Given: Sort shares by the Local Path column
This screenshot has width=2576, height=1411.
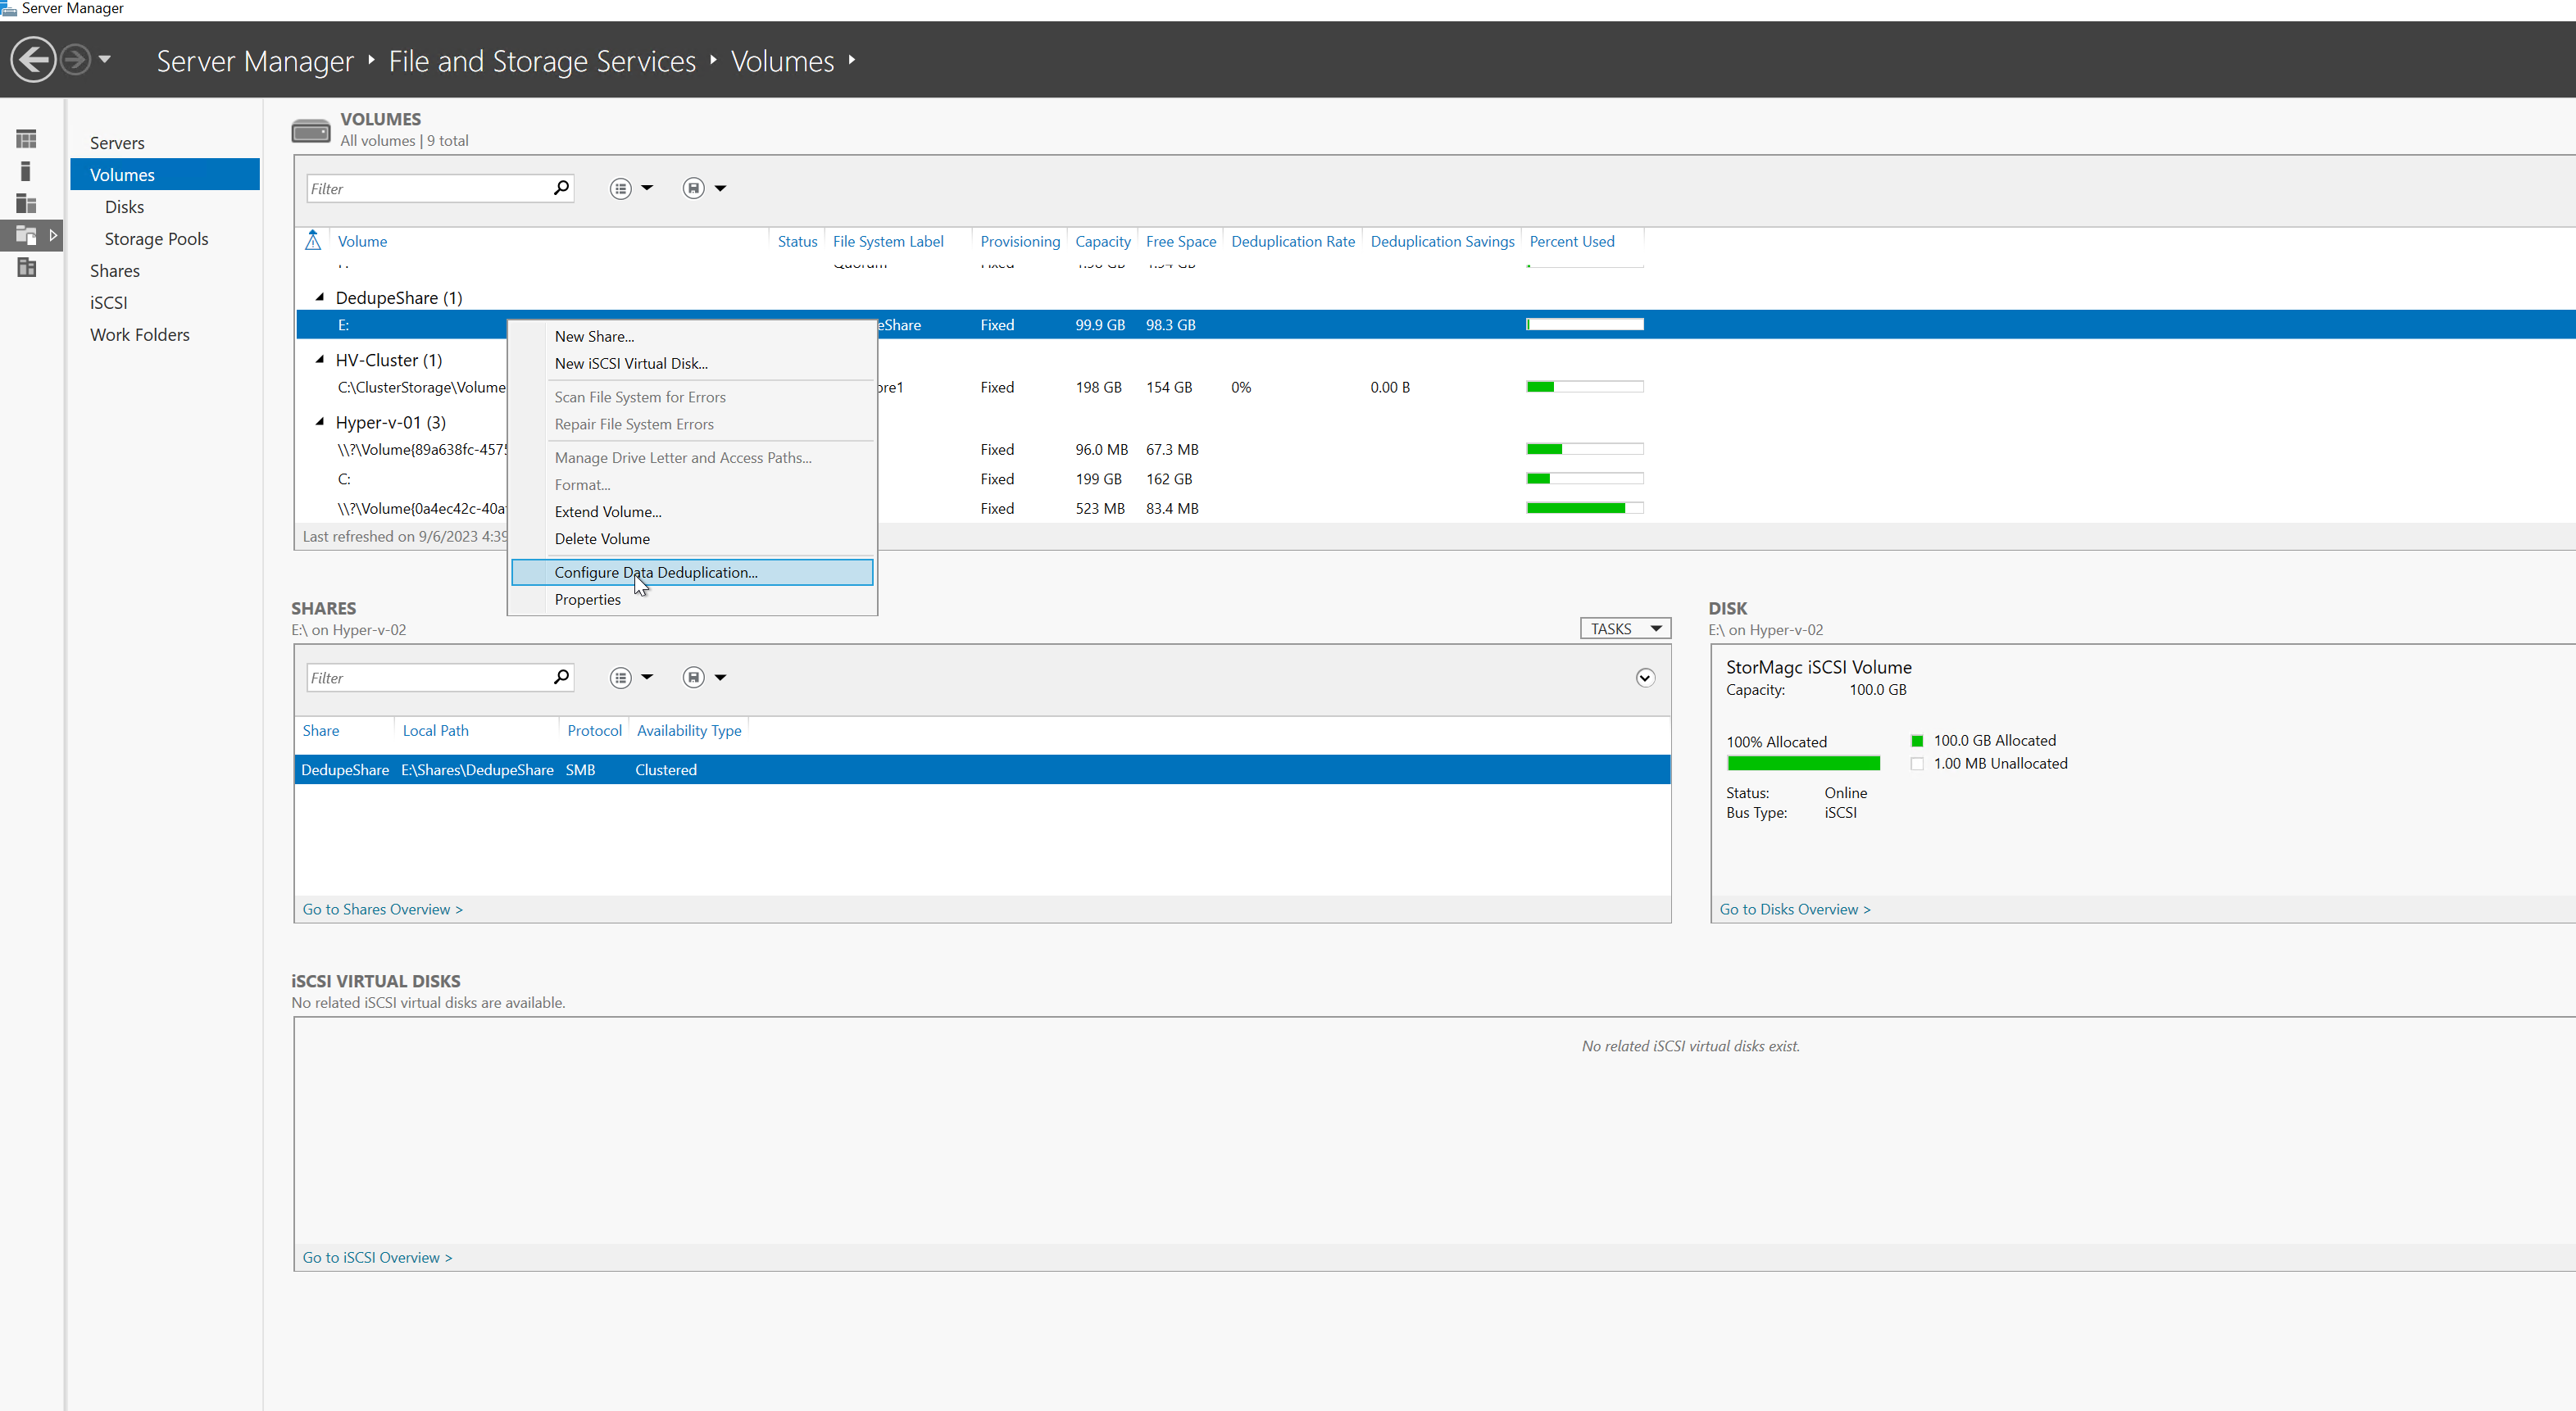Looking at the screenshot, I should 435,730.
